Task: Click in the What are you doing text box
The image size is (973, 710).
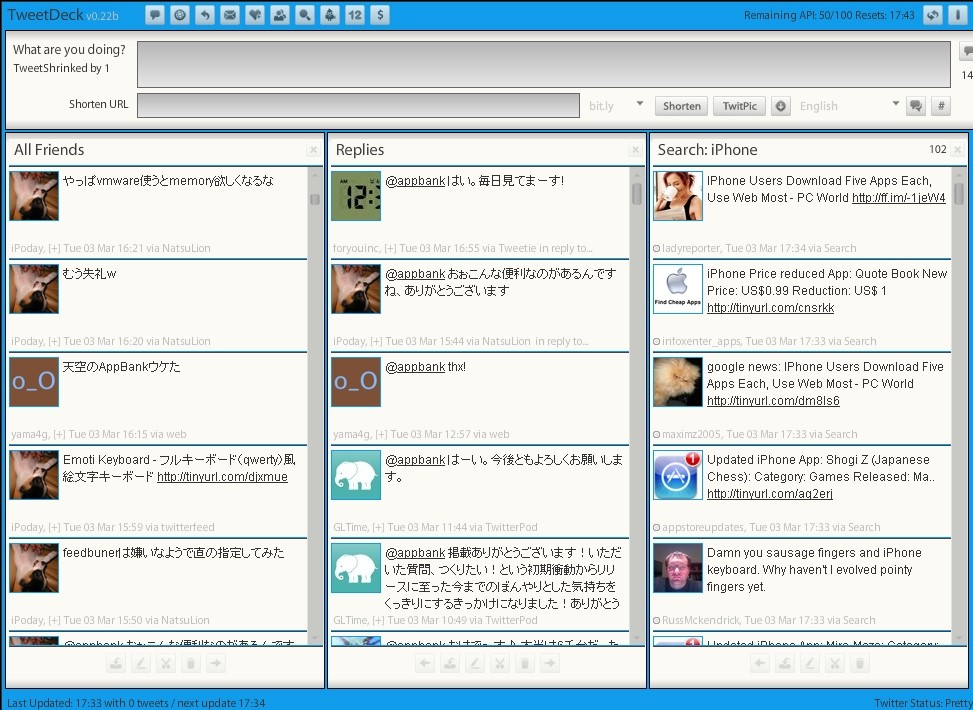Action: (x=544, y=64)
